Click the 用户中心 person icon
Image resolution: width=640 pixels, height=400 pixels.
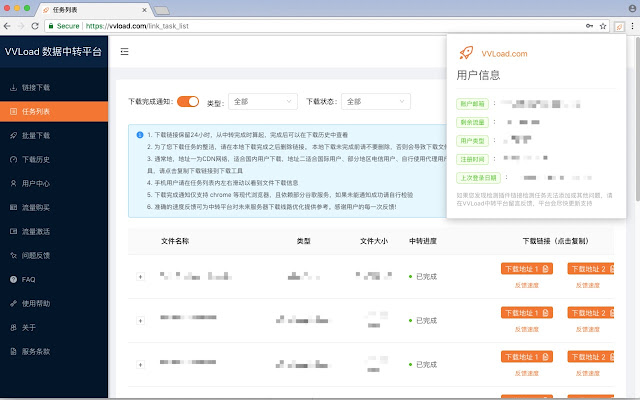pyautogui.click(x=13, y=184)
